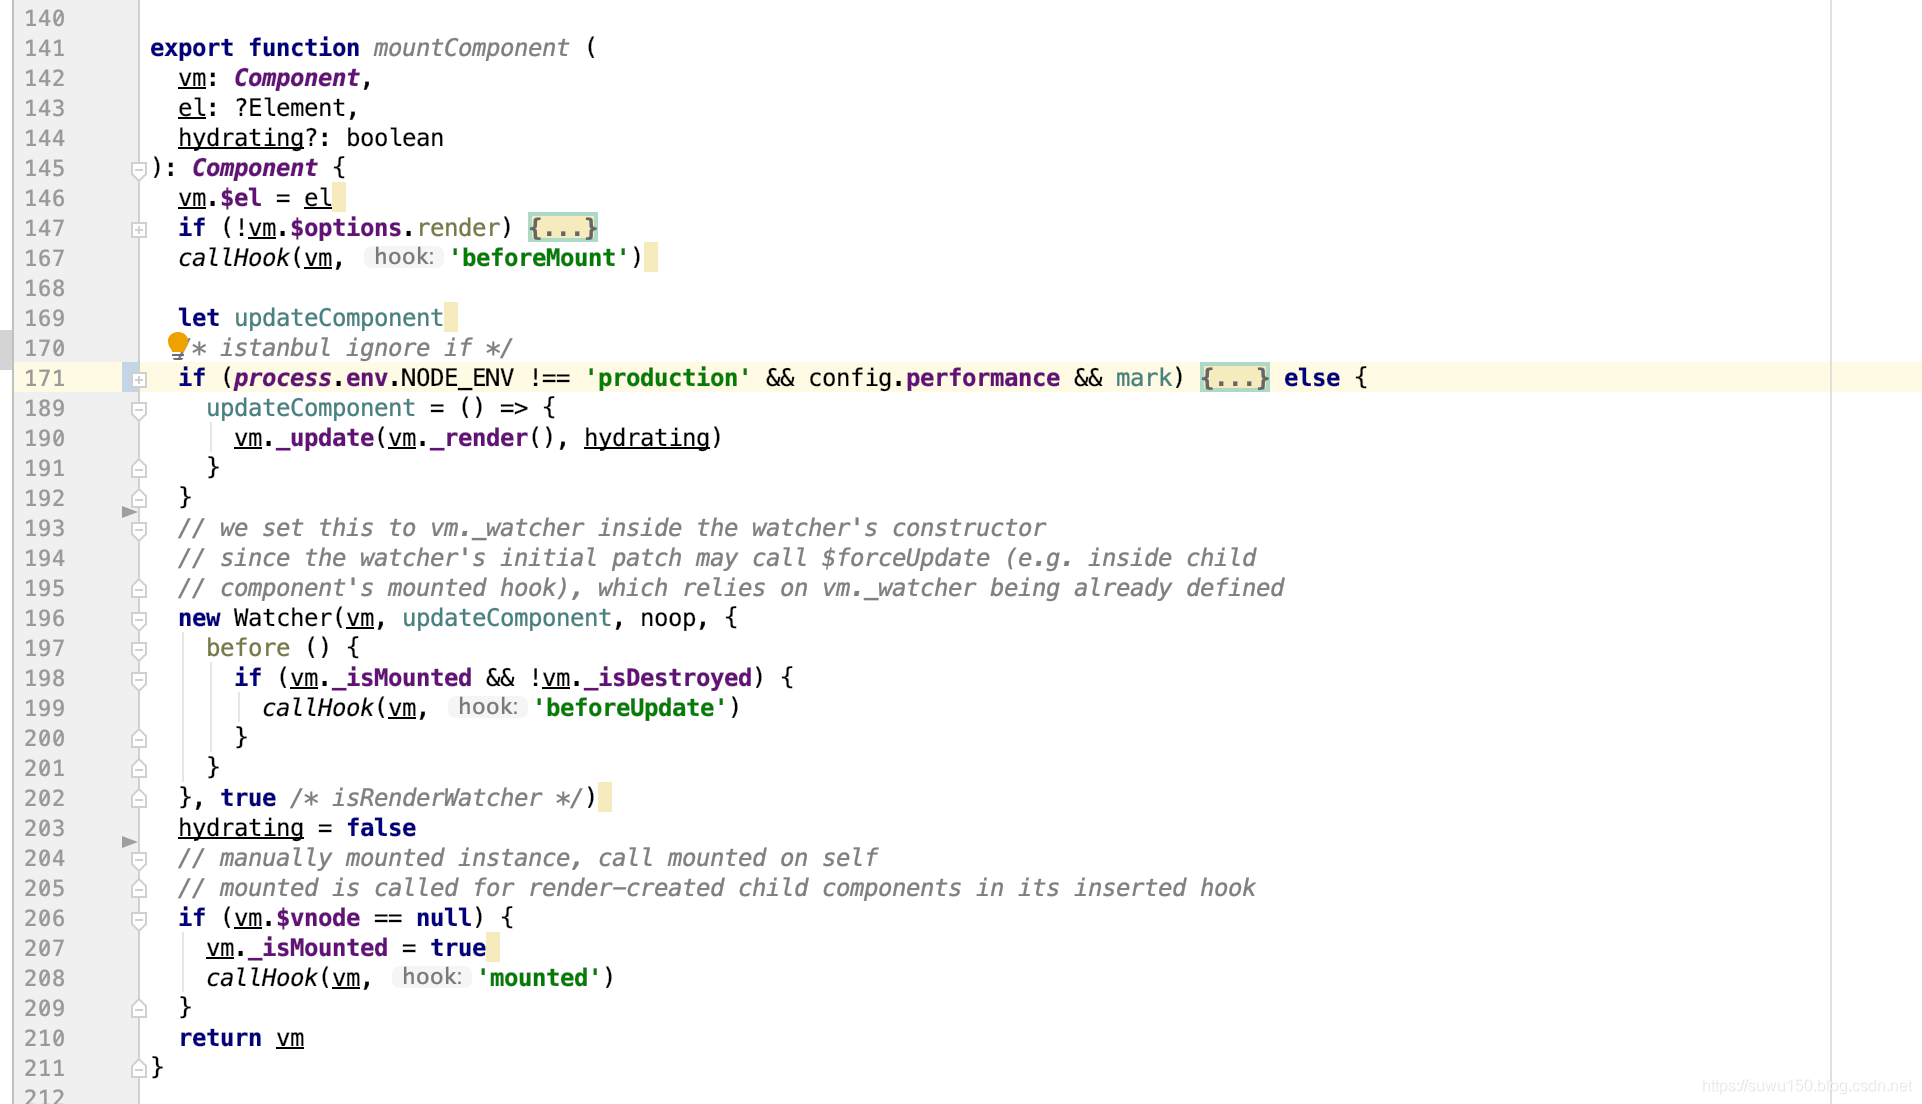Click the closing brace fold marker on line 211

click(139, 1069)
